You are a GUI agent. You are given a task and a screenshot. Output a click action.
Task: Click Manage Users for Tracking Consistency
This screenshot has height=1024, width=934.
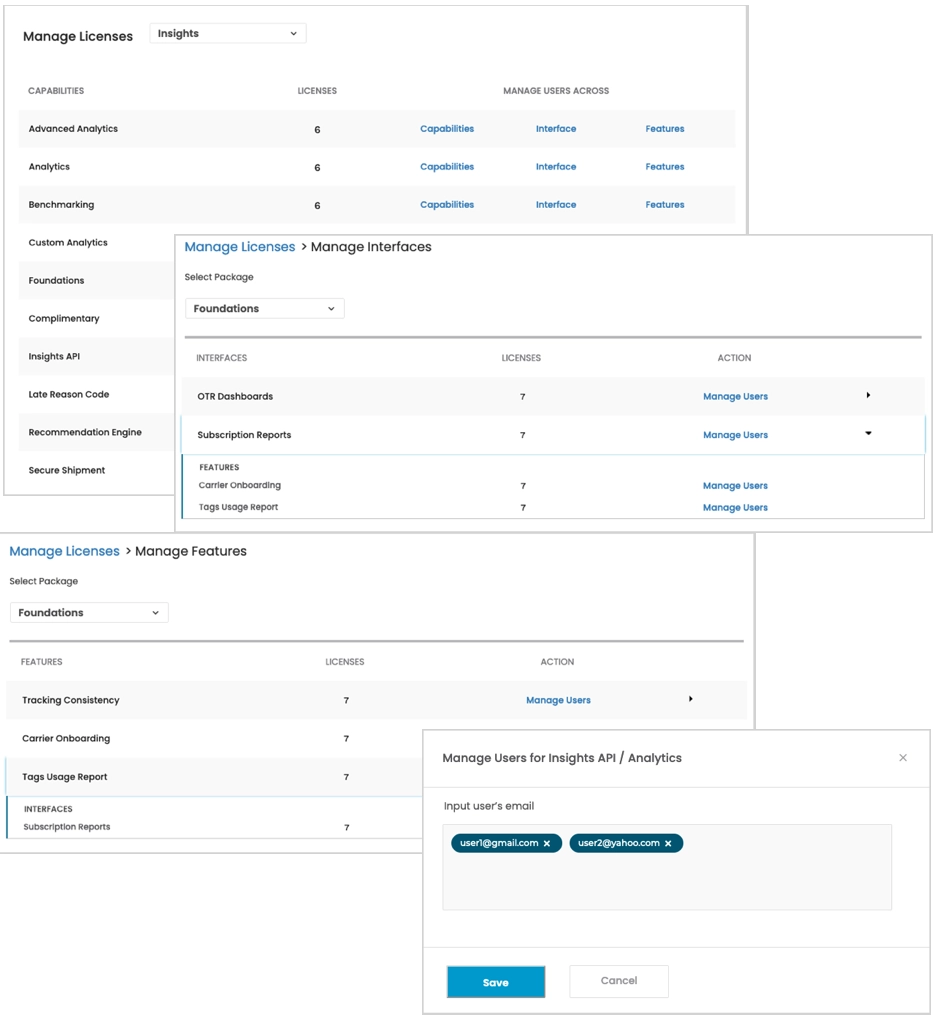pos(558,700)
